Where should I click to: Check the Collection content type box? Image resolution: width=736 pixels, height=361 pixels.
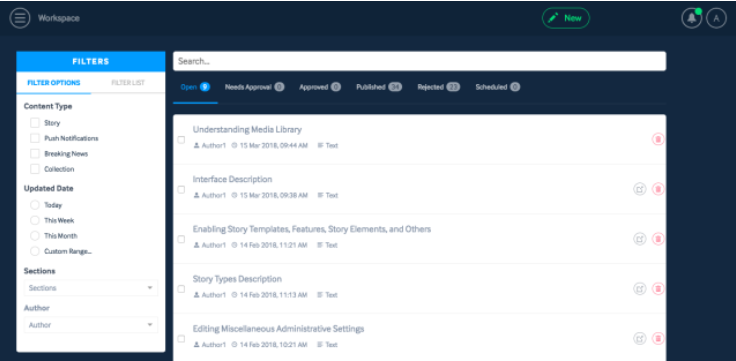(35, 169)
